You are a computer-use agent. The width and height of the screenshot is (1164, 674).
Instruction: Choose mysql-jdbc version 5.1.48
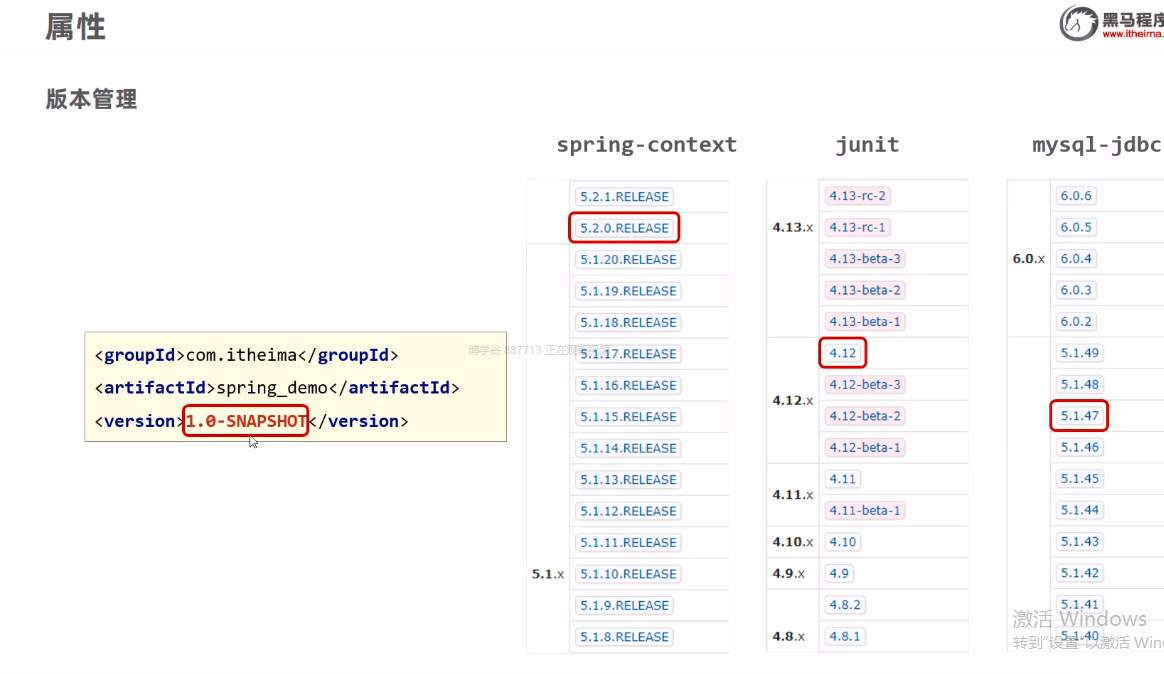point(1079,385)
